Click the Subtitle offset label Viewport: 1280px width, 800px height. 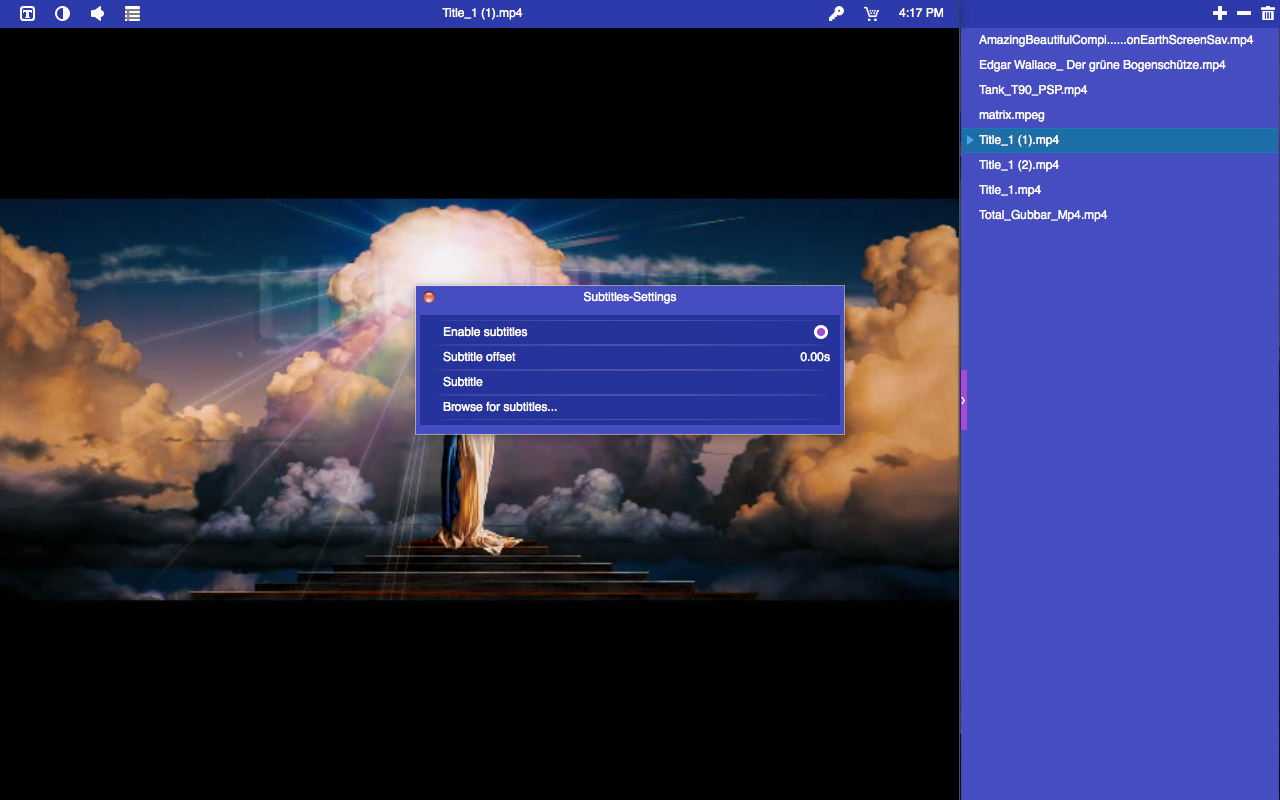479,357
